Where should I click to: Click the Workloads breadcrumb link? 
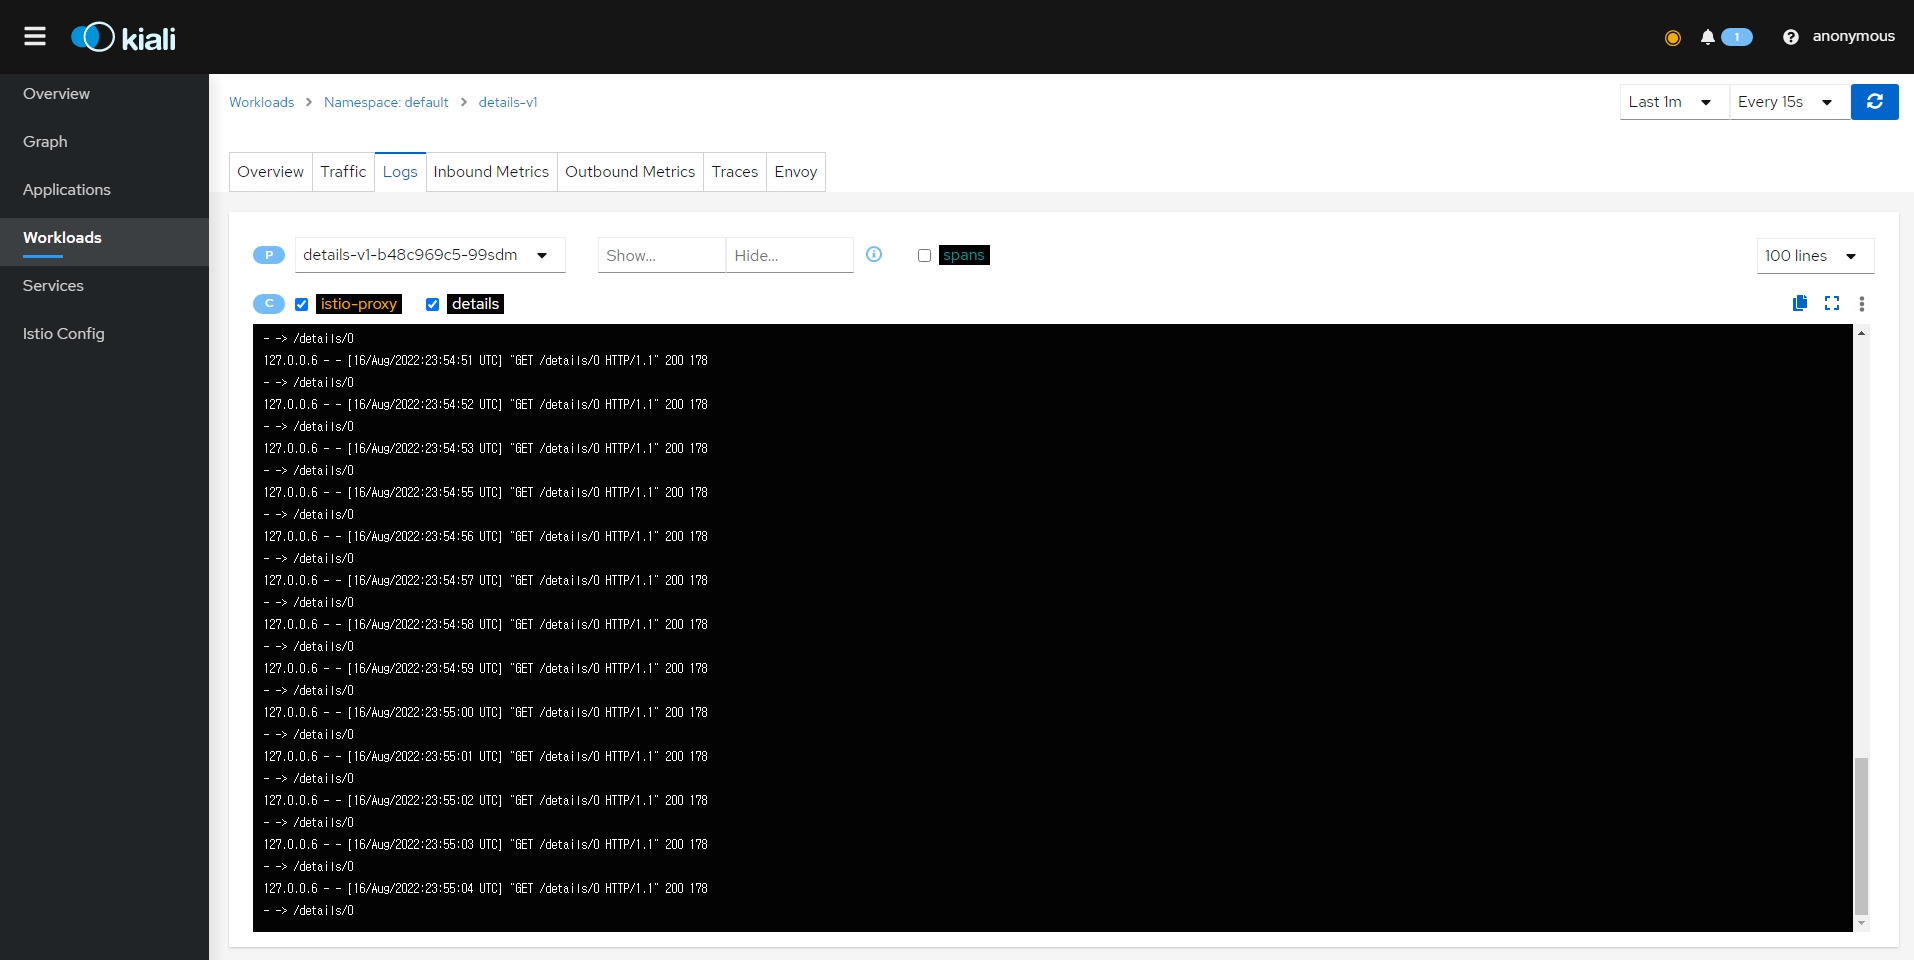tap(261, 102)
